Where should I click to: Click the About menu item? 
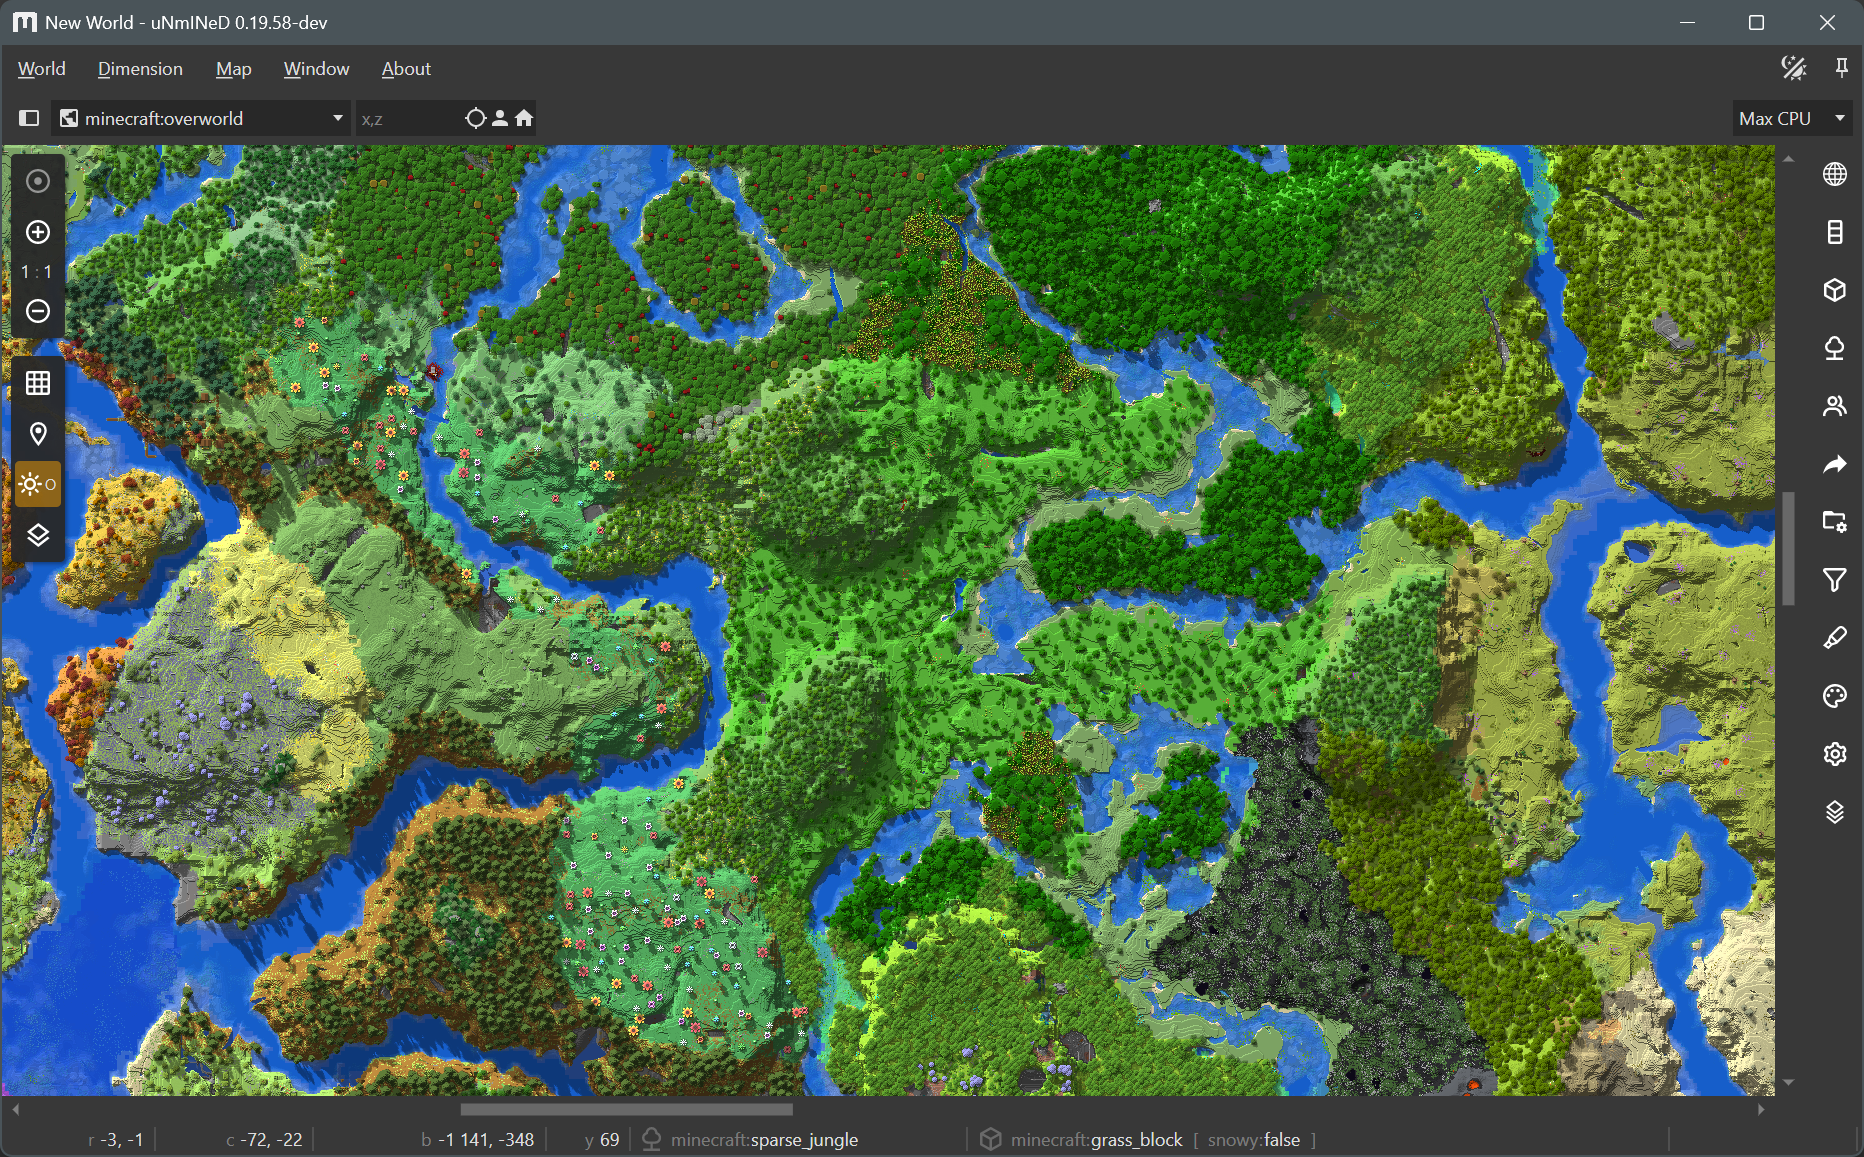pos(406,69)
